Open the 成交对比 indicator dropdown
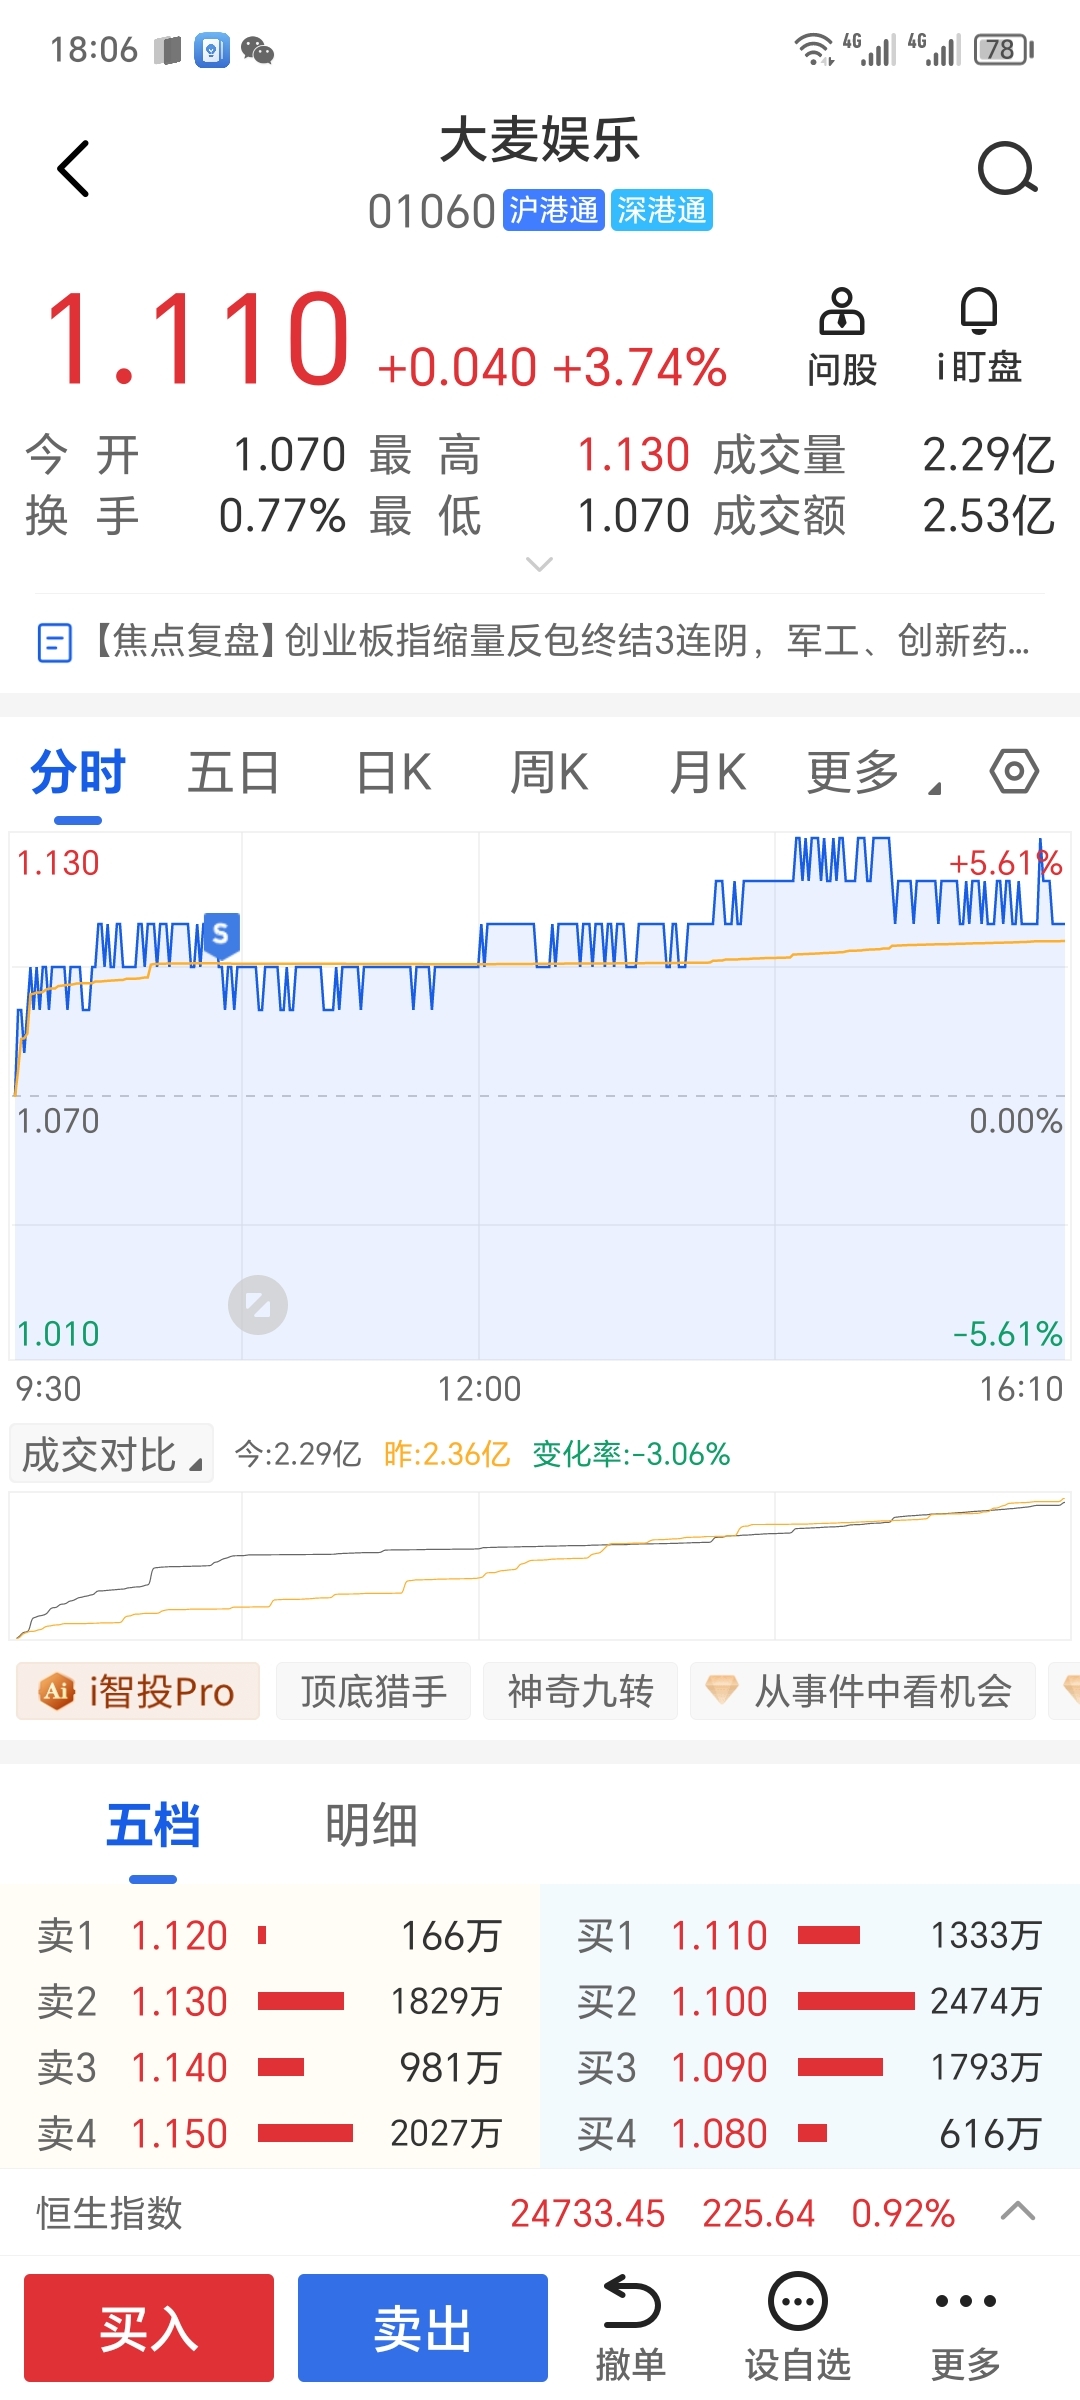 tap(111, 1454)
